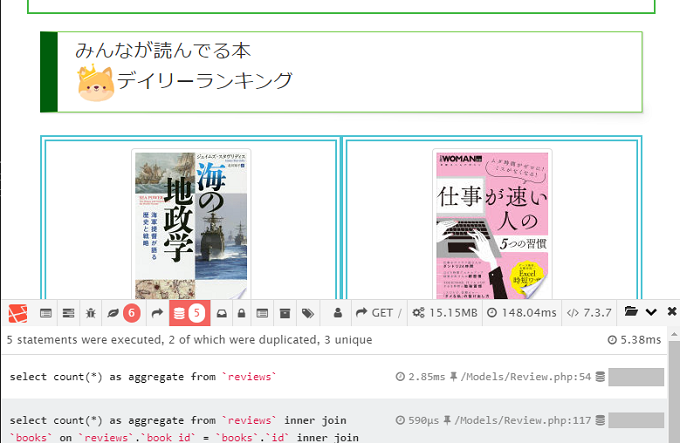Click the PHP version 7.3.7 indicator
The height and width of the screenshot is (443, 680).
coord(589,313)
